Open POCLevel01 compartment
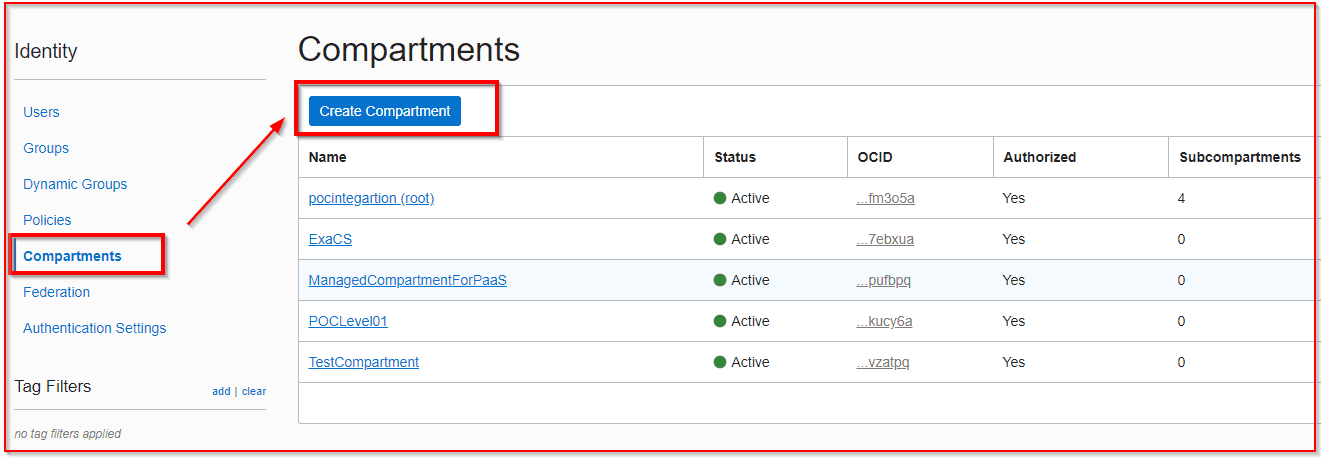Viewport: 1321px width, 458px height. point(348,321)
